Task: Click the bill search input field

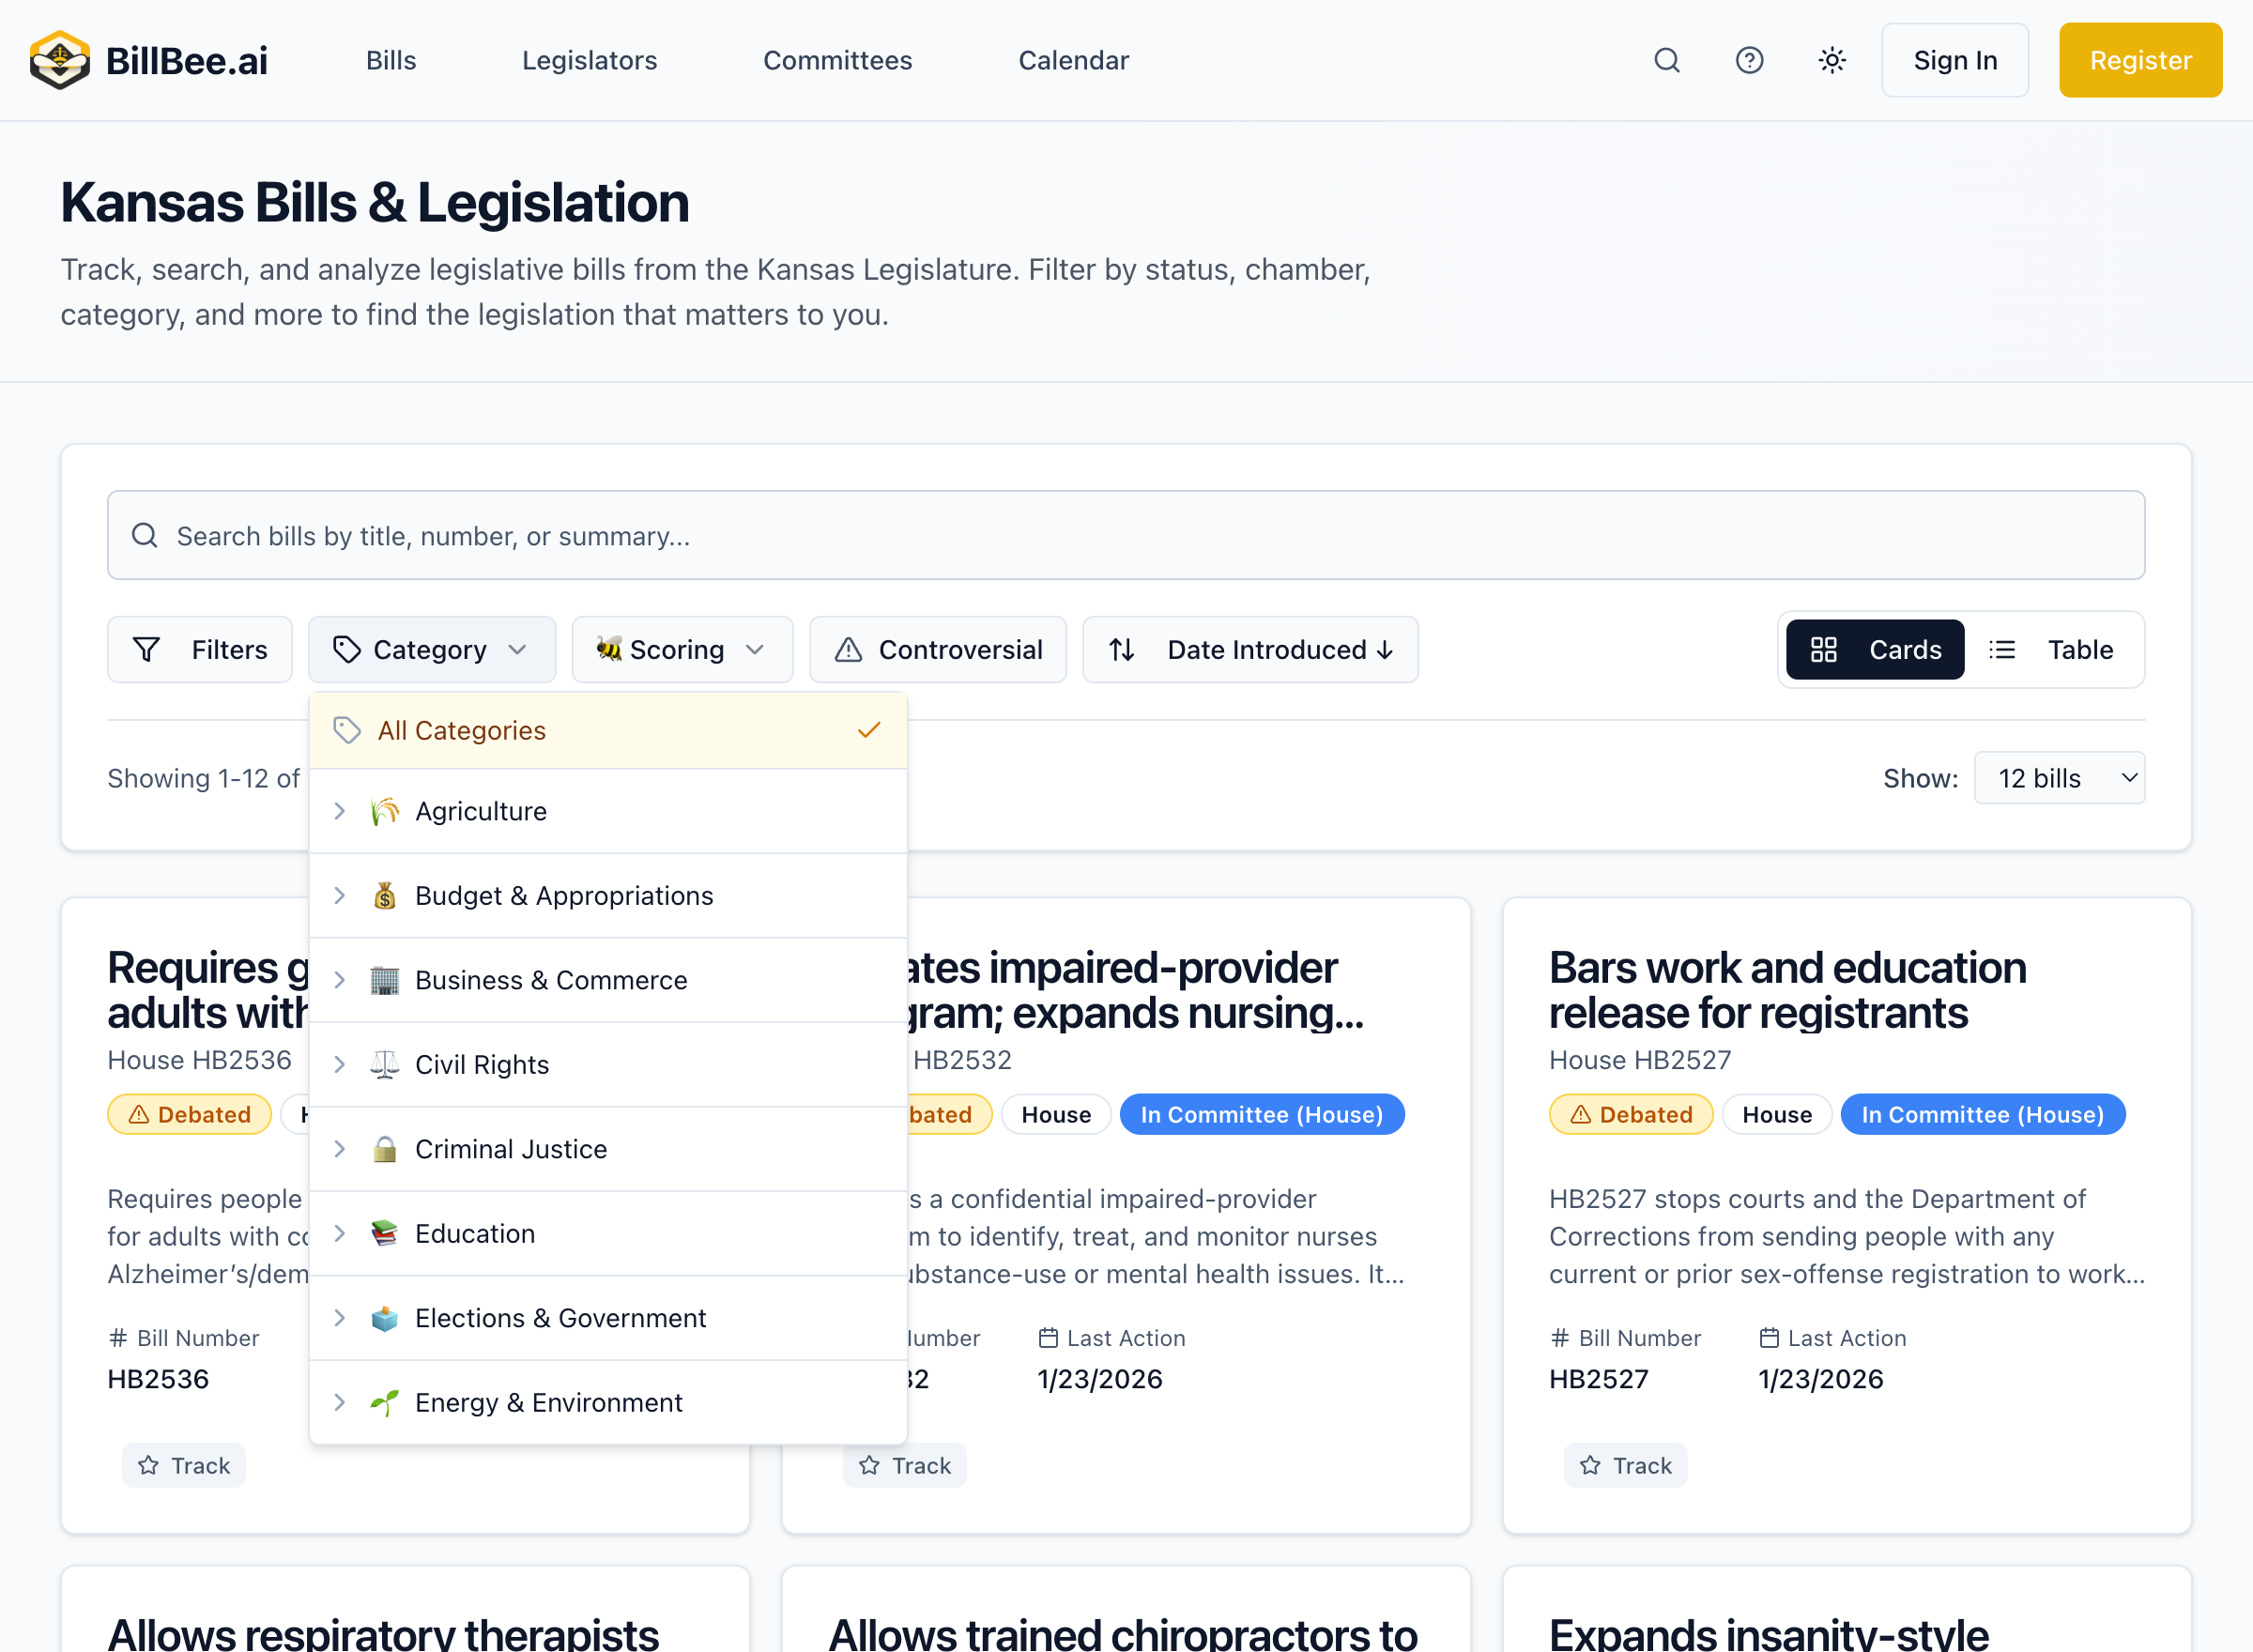Action: click(1126, 536)
